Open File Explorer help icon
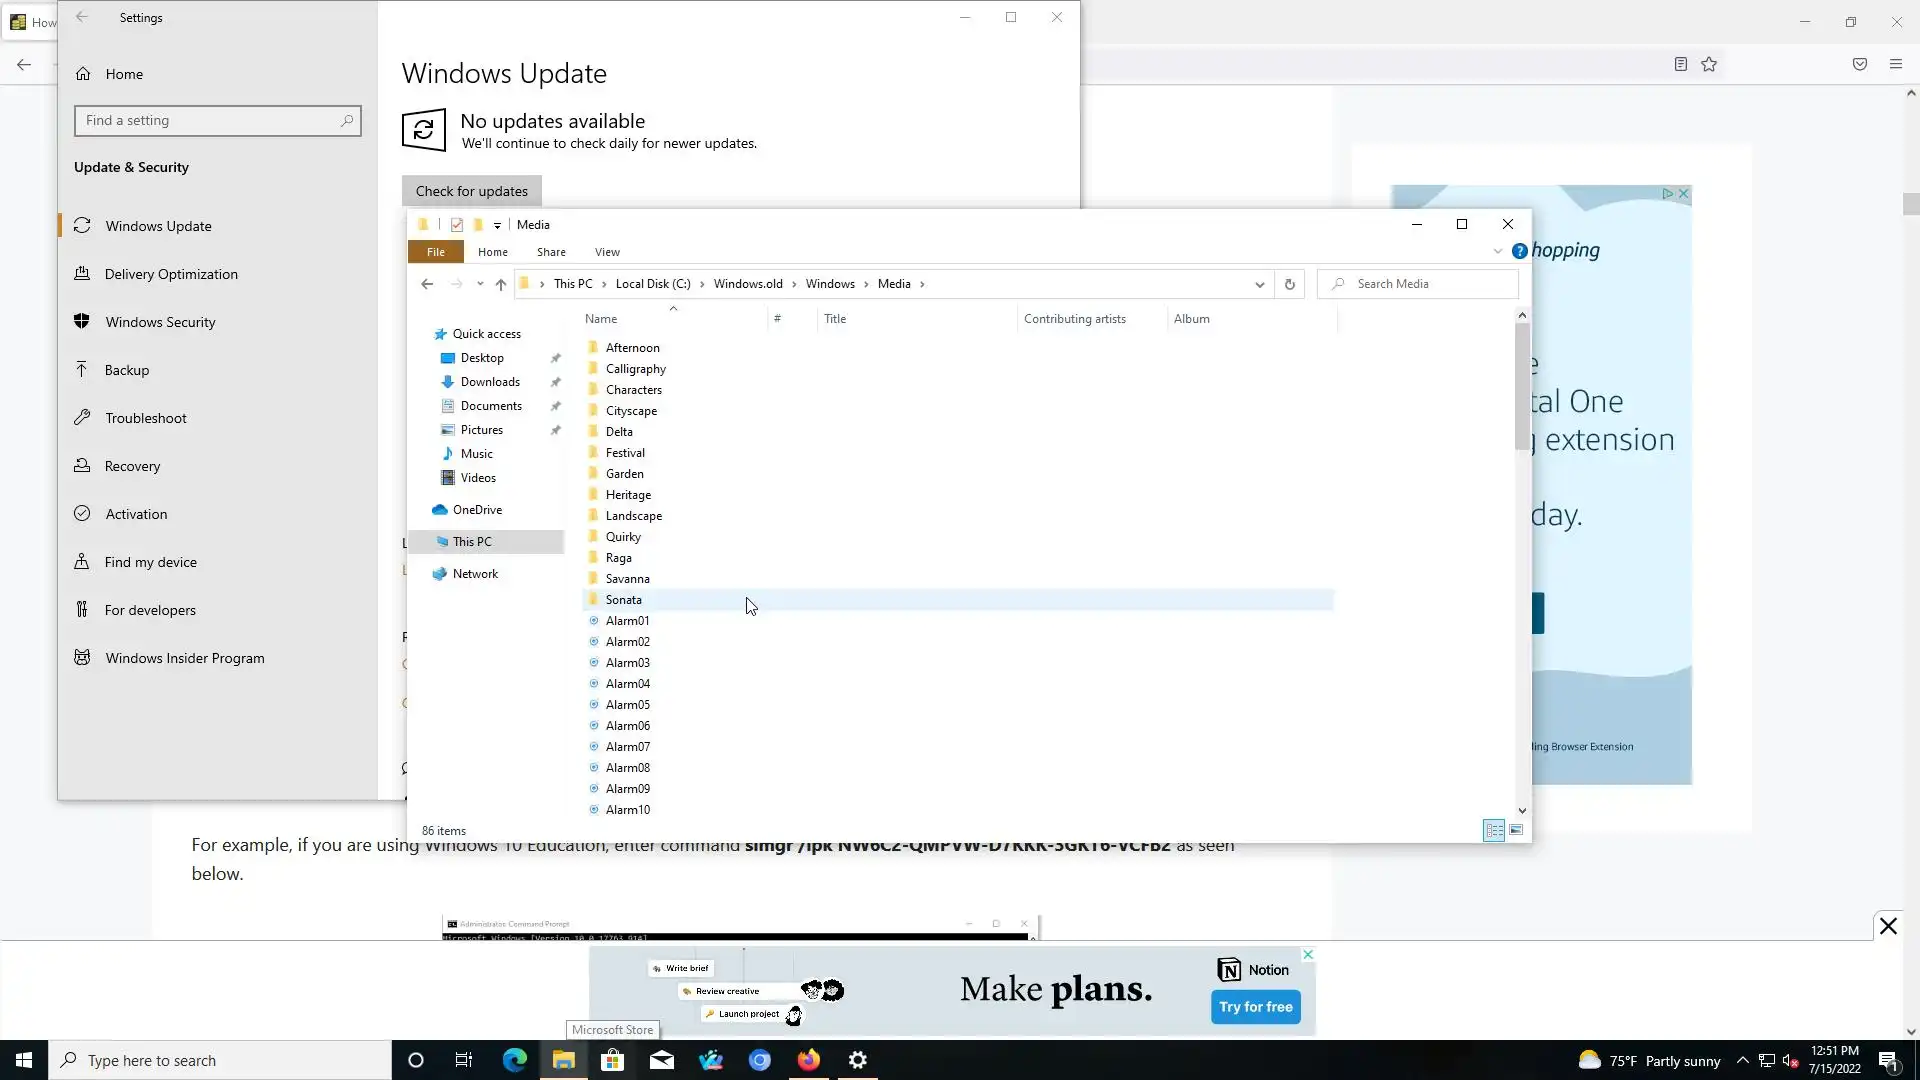The image size is (1920, 1080). click(1520, 251)
